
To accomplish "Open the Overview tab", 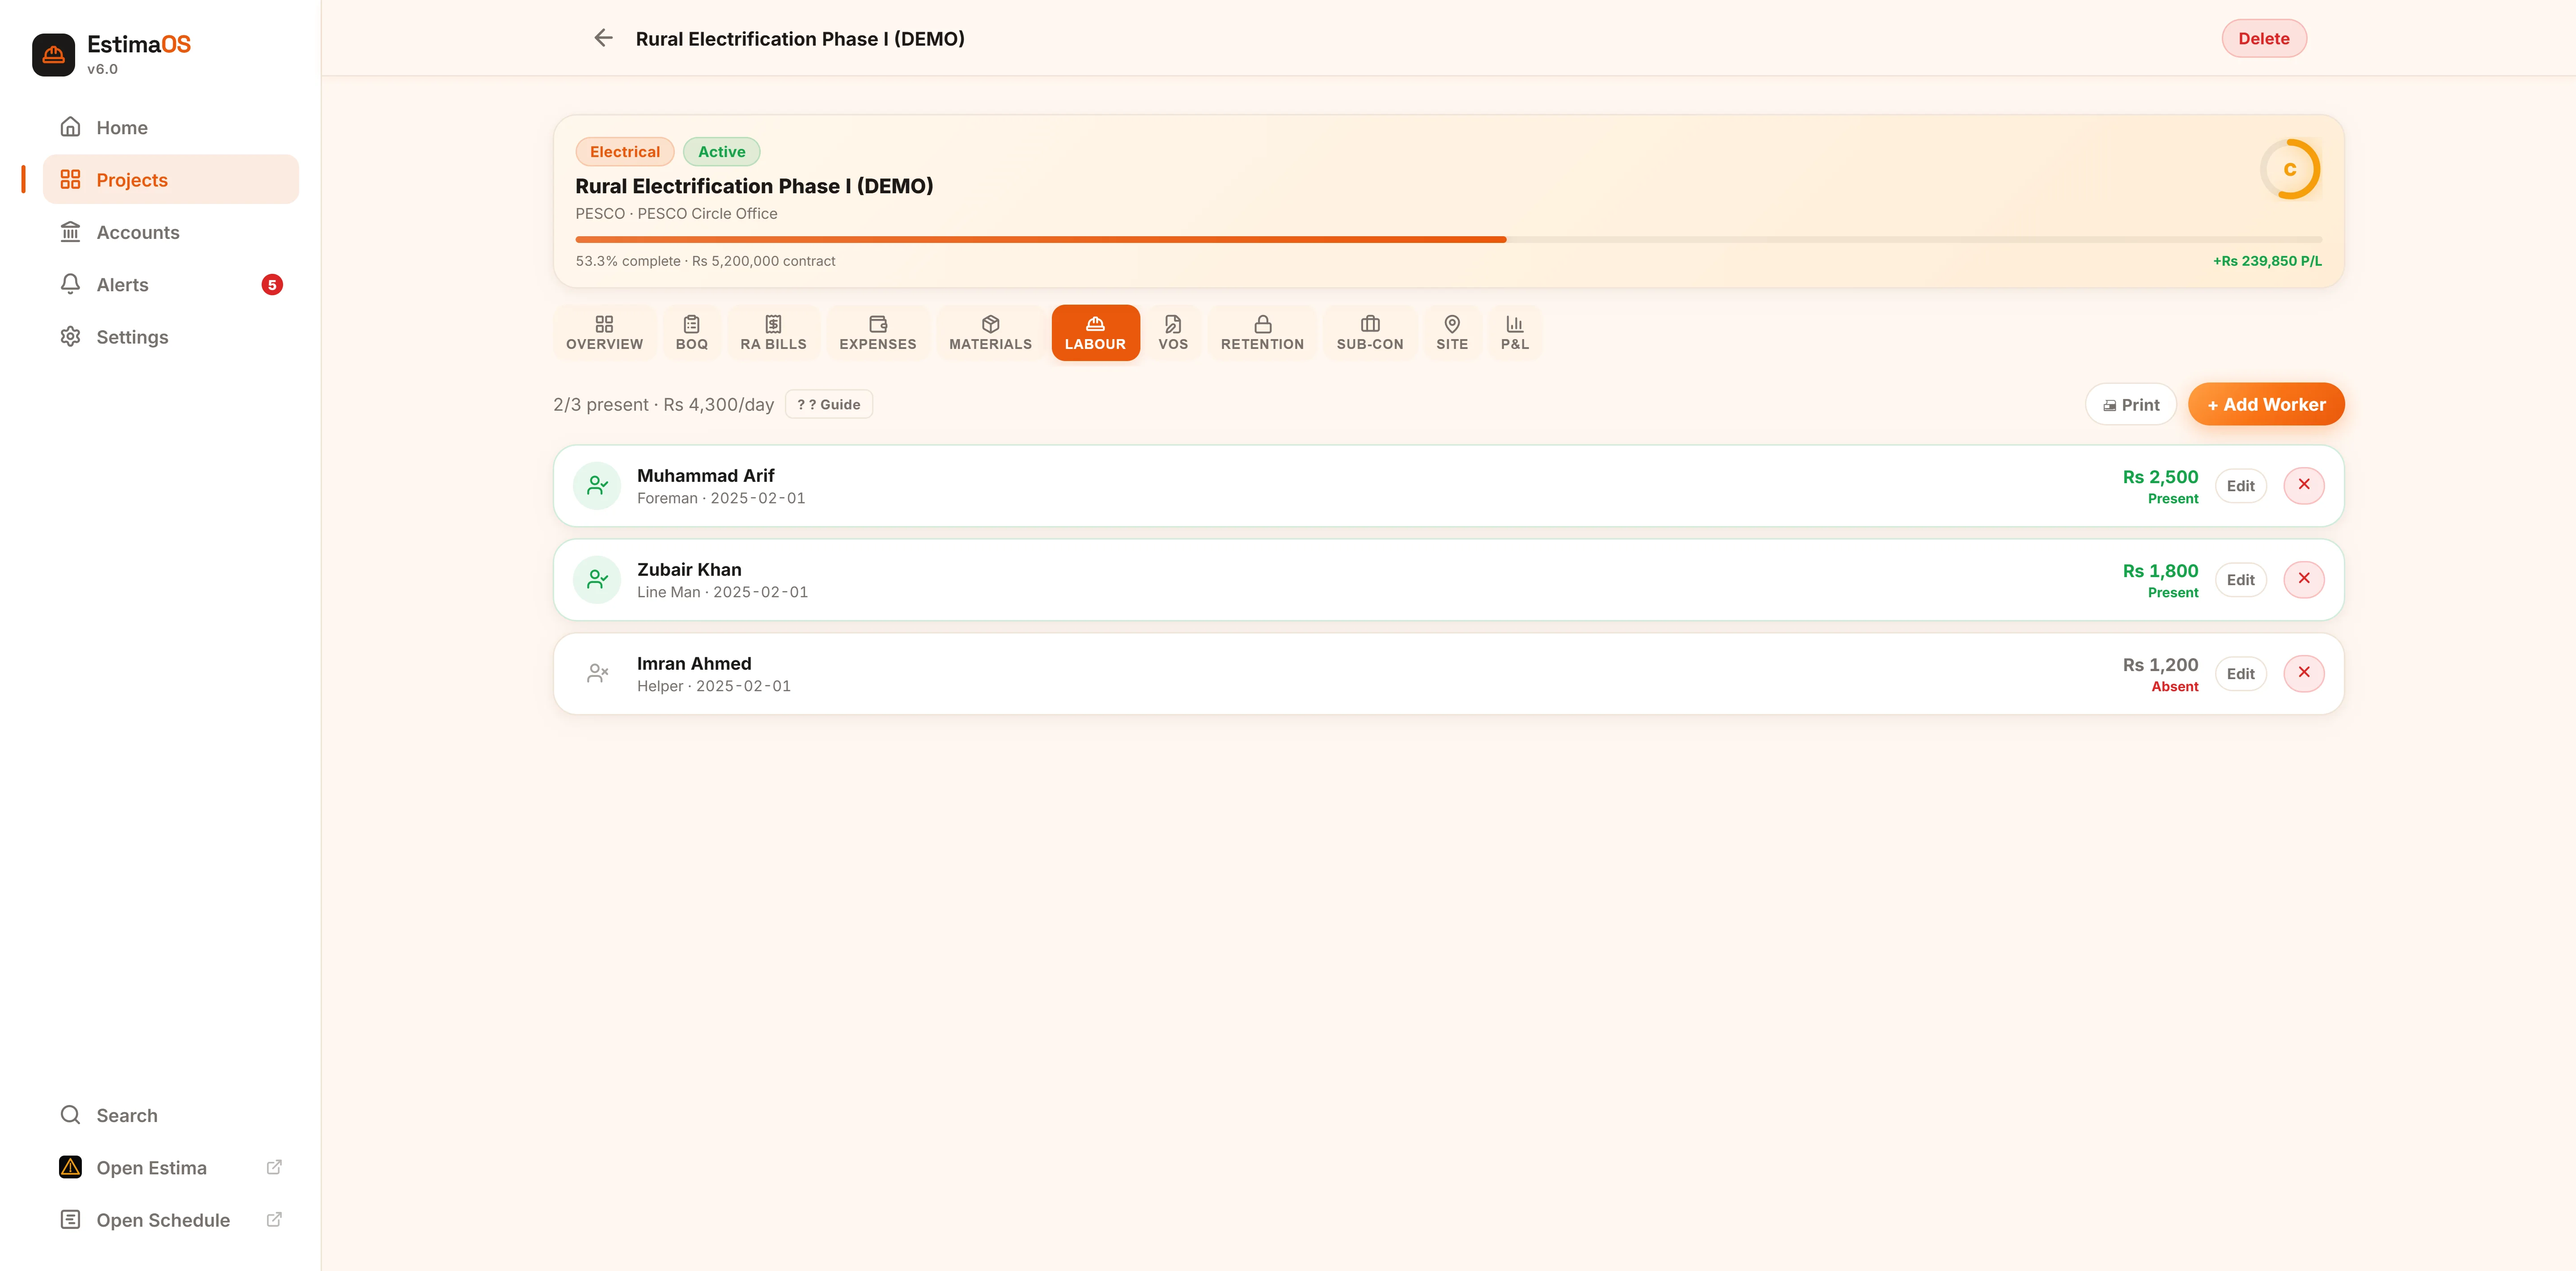I will point(605,333).
